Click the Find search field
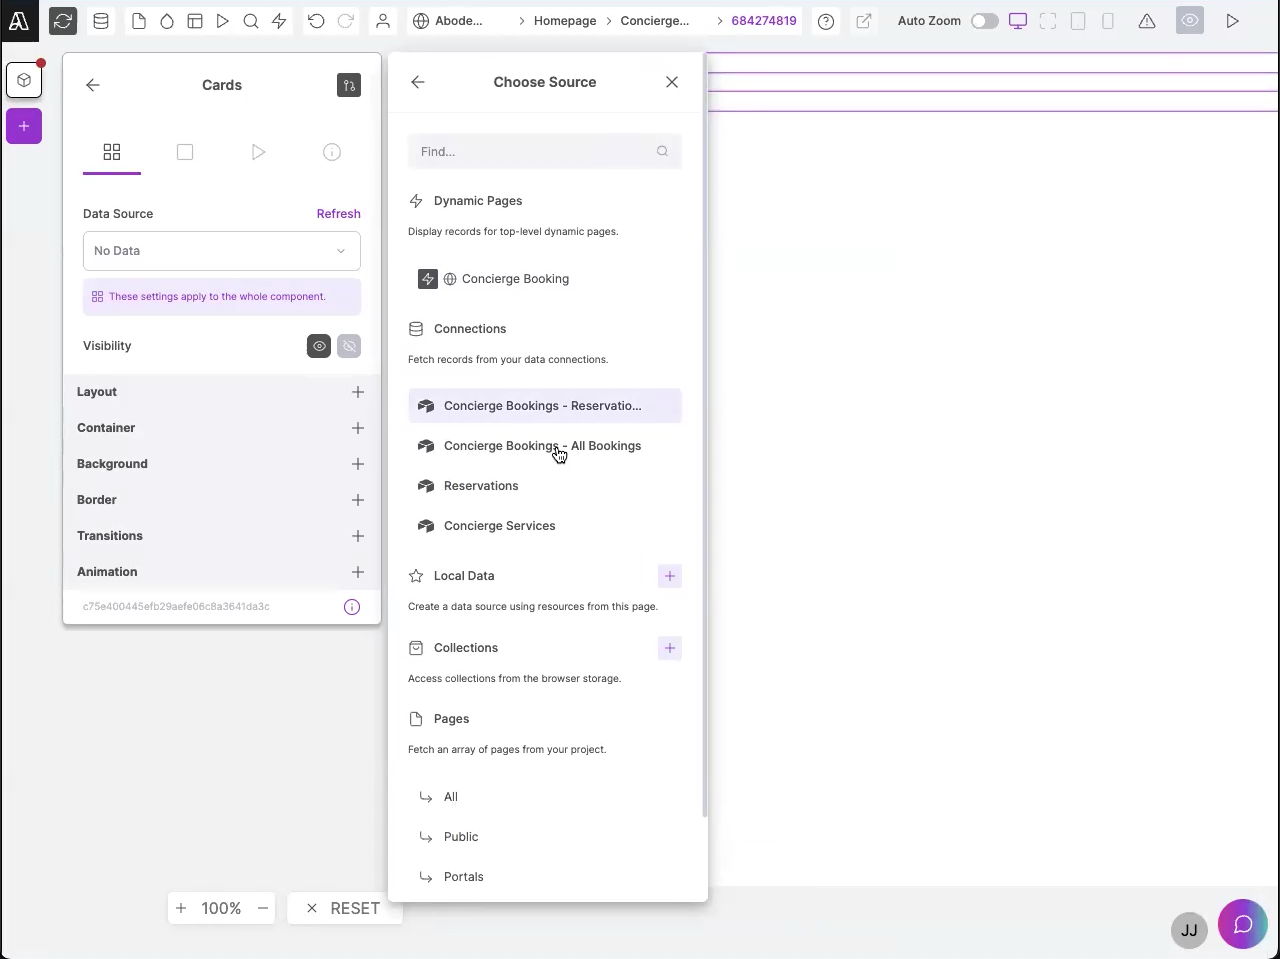 click(x=545, y=152)
